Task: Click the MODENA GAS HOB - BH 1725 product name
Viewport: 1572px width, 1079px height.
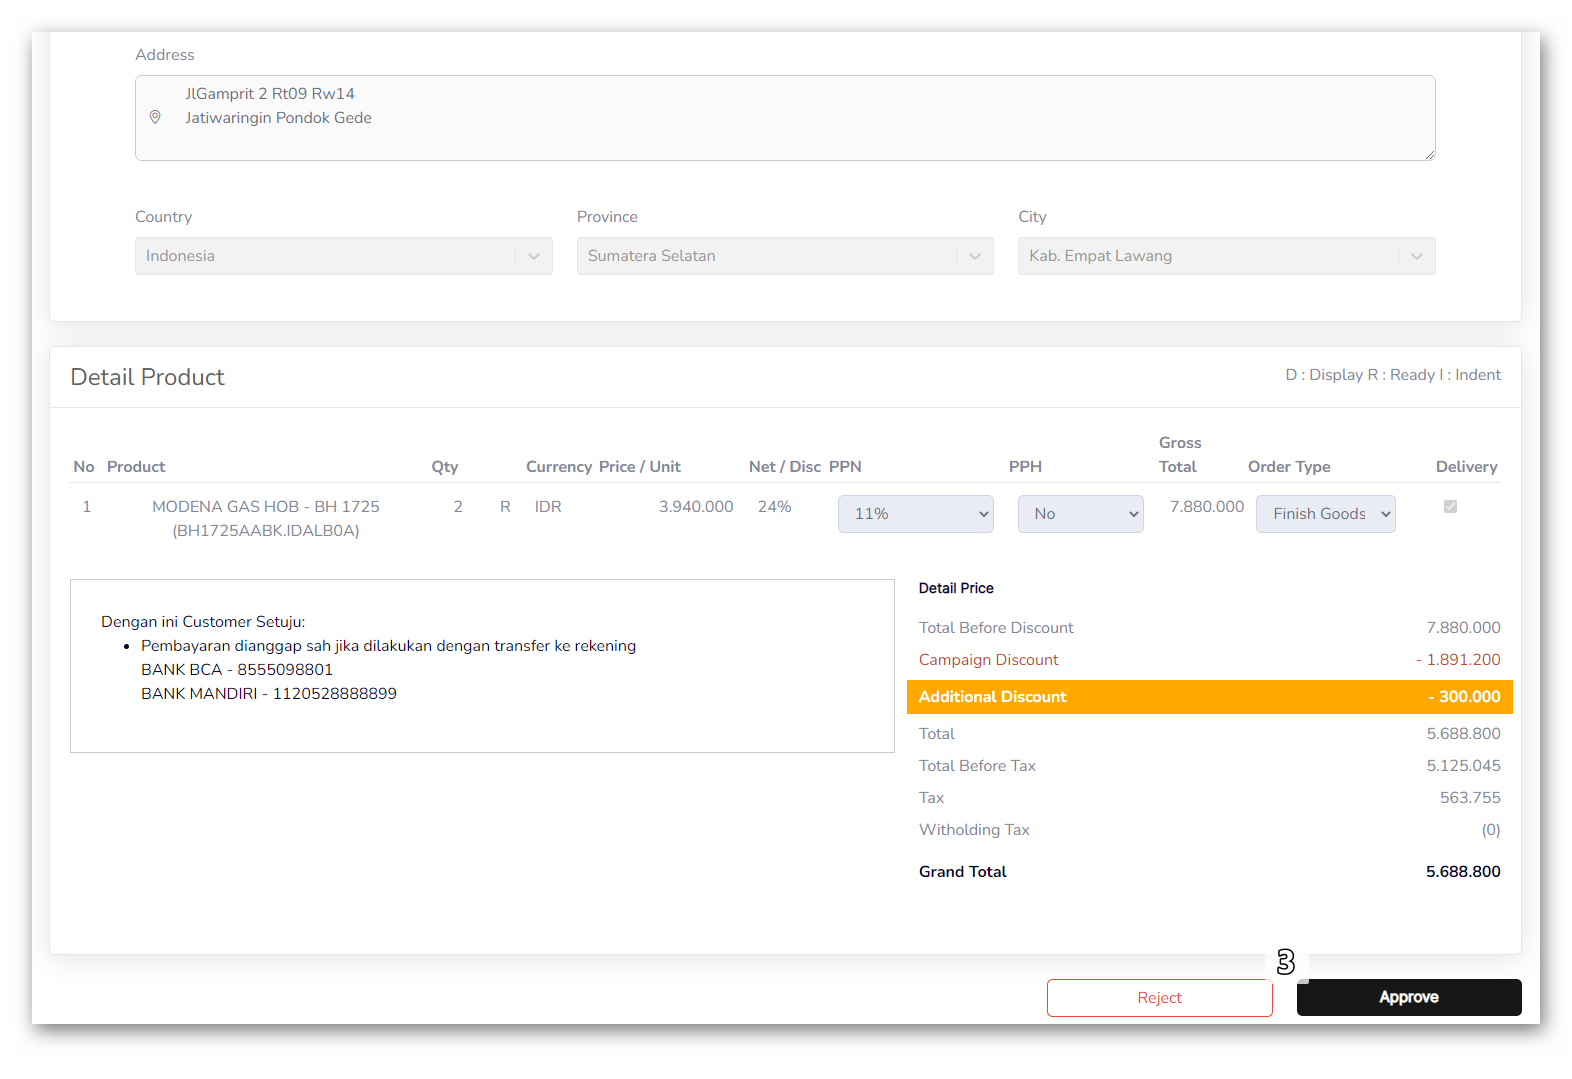Action: 266,507
